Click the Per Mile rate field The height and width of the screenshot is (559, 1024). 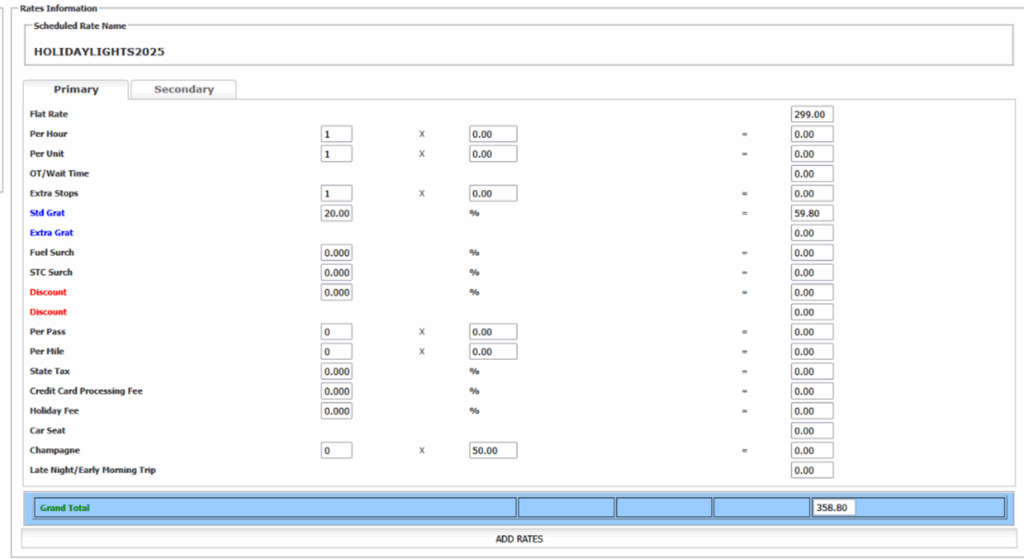coord(492,352)
